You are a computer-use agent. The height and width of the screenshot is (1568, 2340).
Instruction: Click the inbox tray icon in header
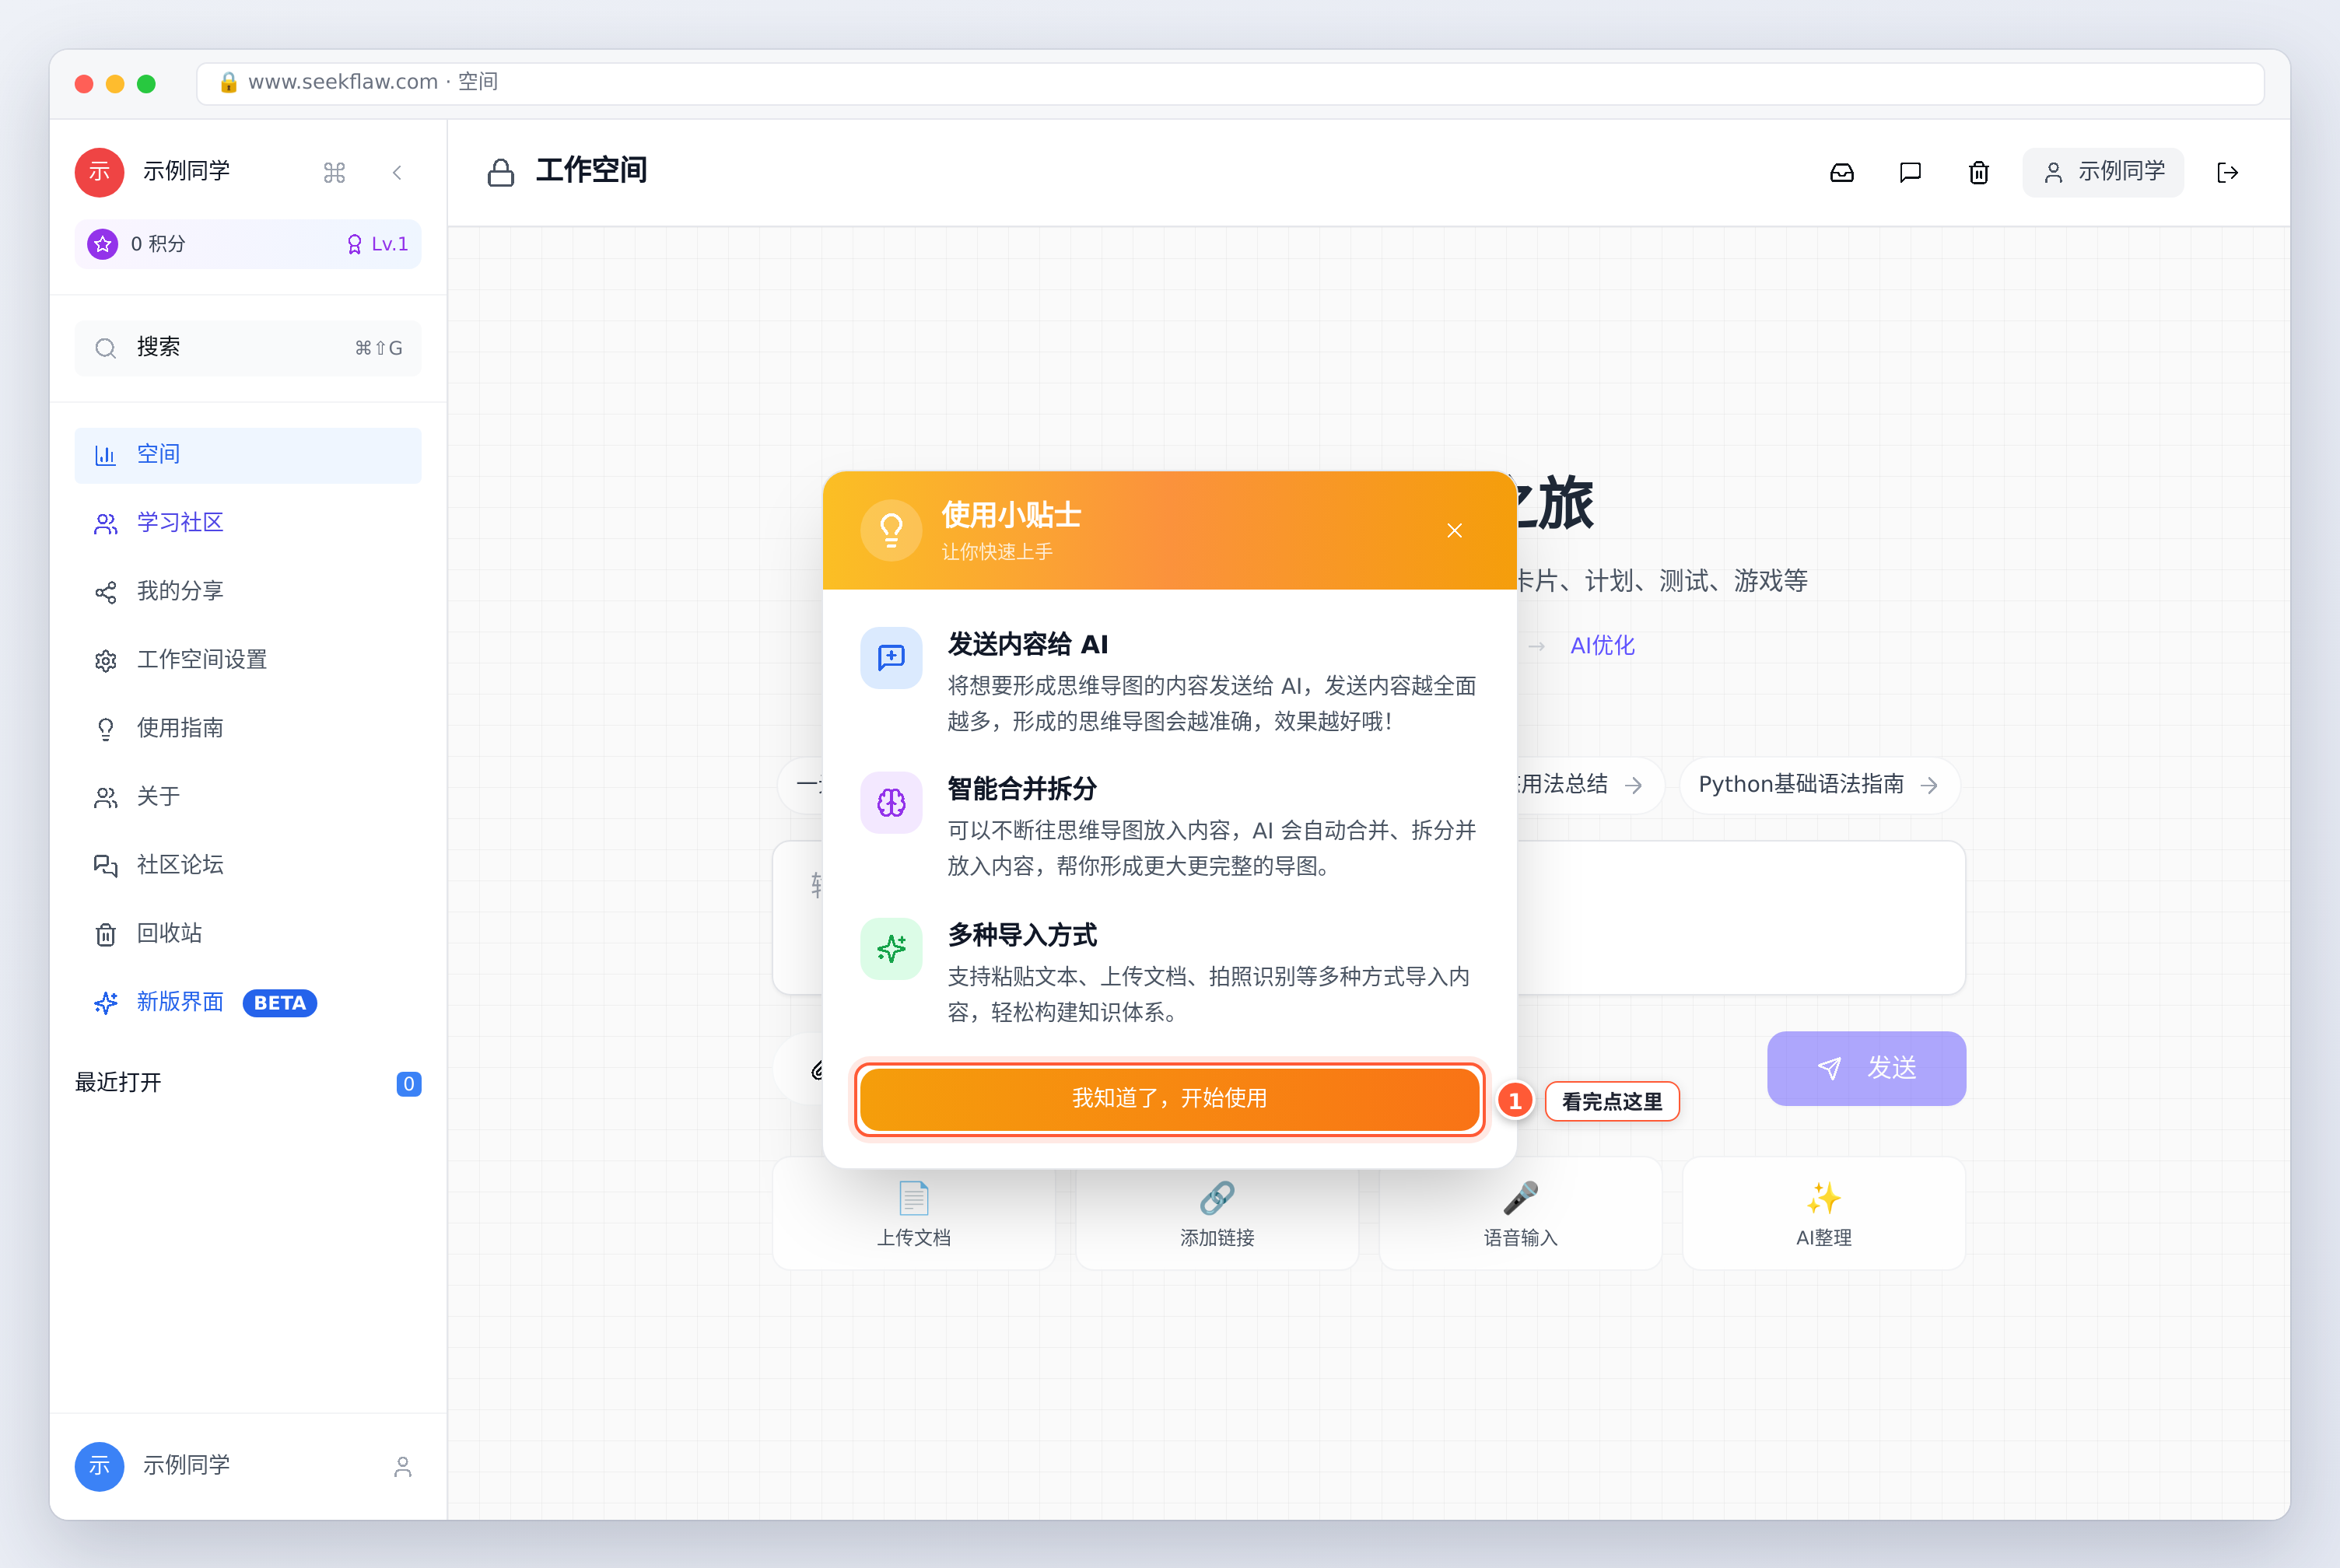pyautogui.click(x=1842, y=172)
